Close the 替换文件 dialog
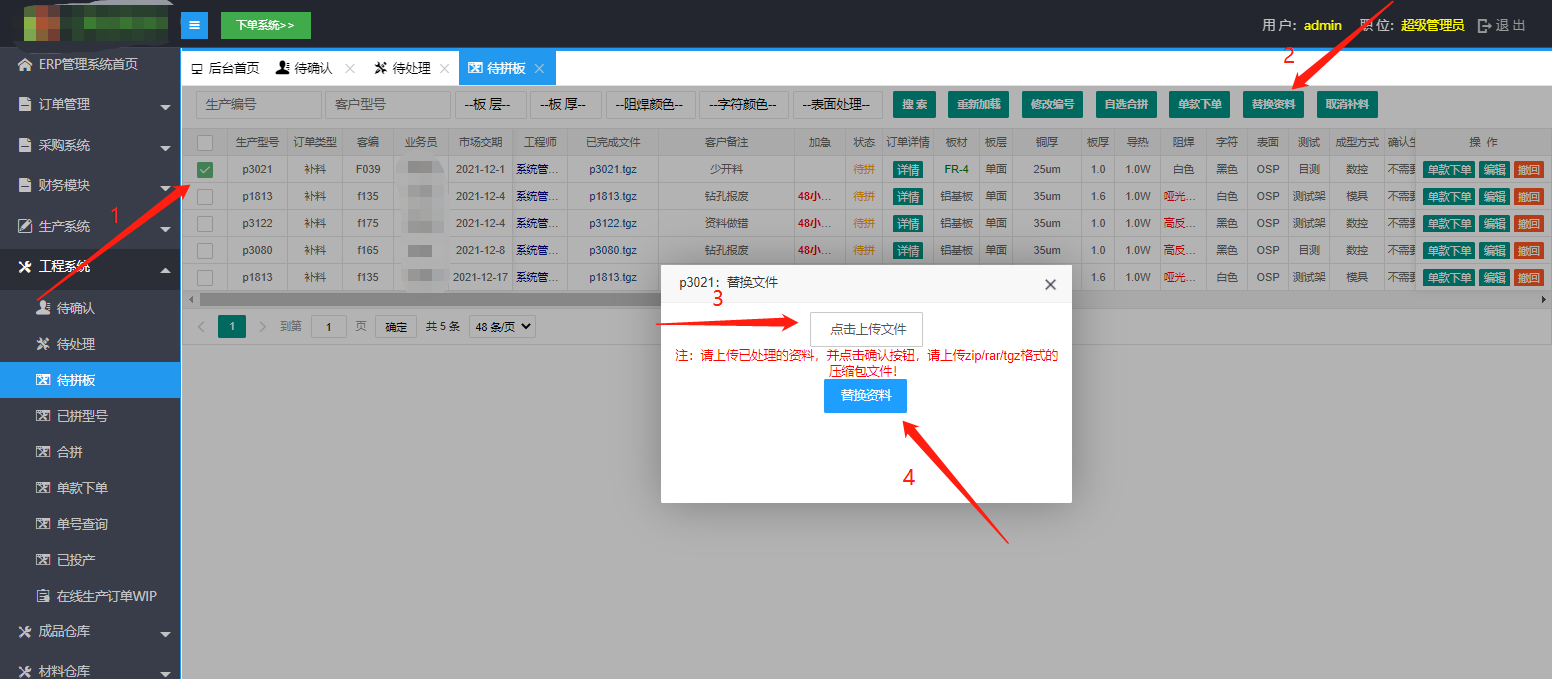The height and width of the screenshot is (679, 1552). (1050, 285)
